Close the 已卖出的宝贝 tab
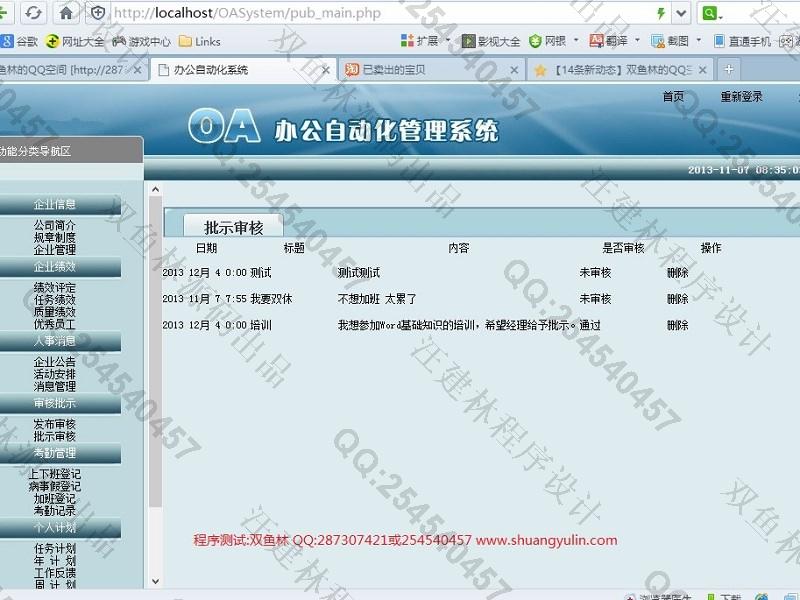Viewport: 800px width, 600px height. click(514, 70)
